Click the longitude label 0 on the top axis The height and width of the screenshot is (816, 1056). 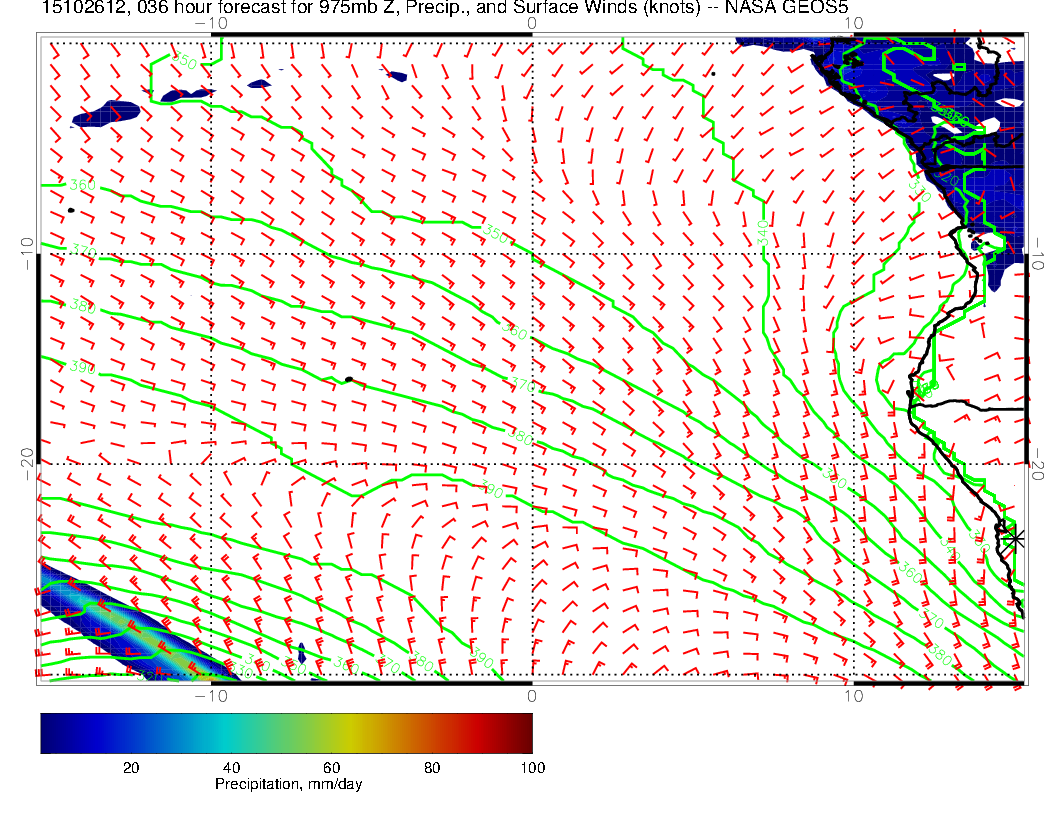[x=531, y=24]
